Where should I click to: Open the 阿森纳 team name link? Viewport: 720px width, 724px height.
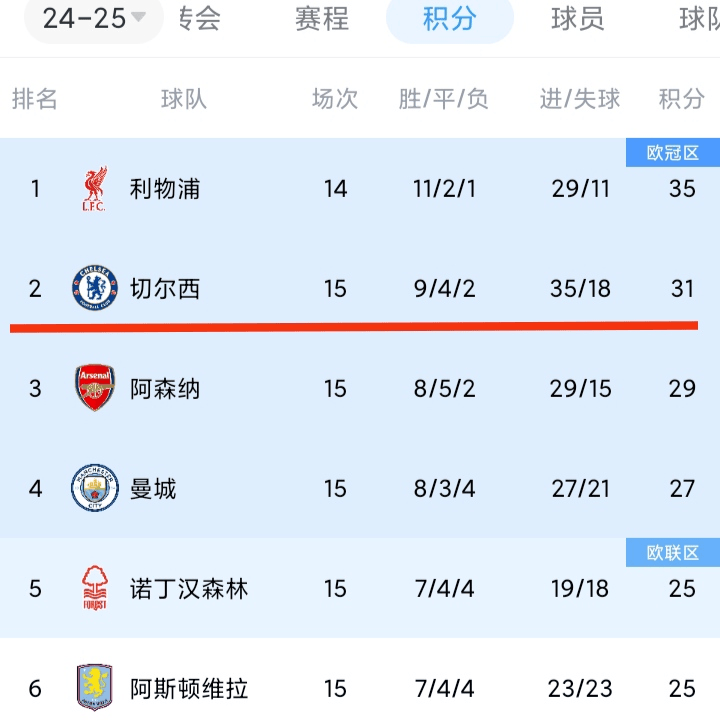click(165, 389)
